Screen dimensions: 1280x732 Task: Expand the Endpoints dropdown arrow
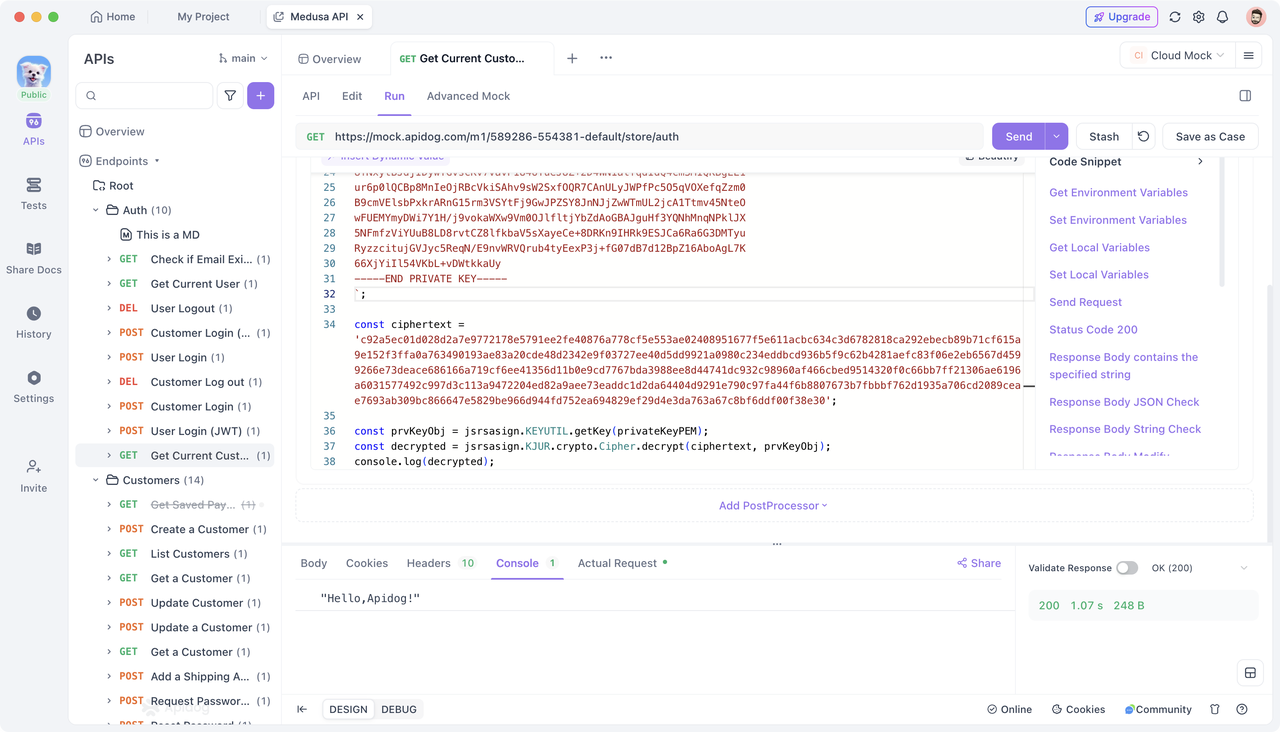coord(157,161)
